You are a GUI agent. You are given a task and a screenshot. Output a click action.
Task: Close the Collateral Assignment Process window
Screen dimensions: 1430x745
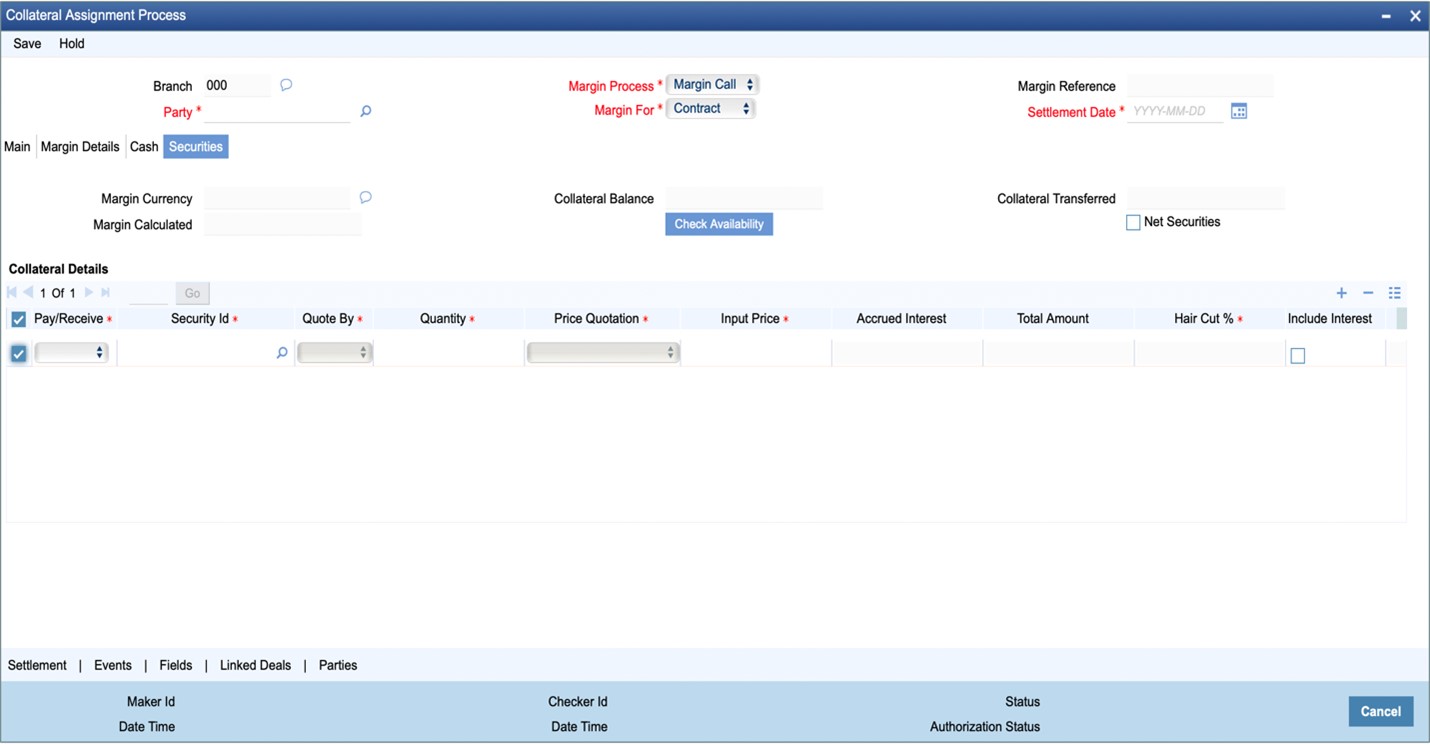(x=1415, y=16)
